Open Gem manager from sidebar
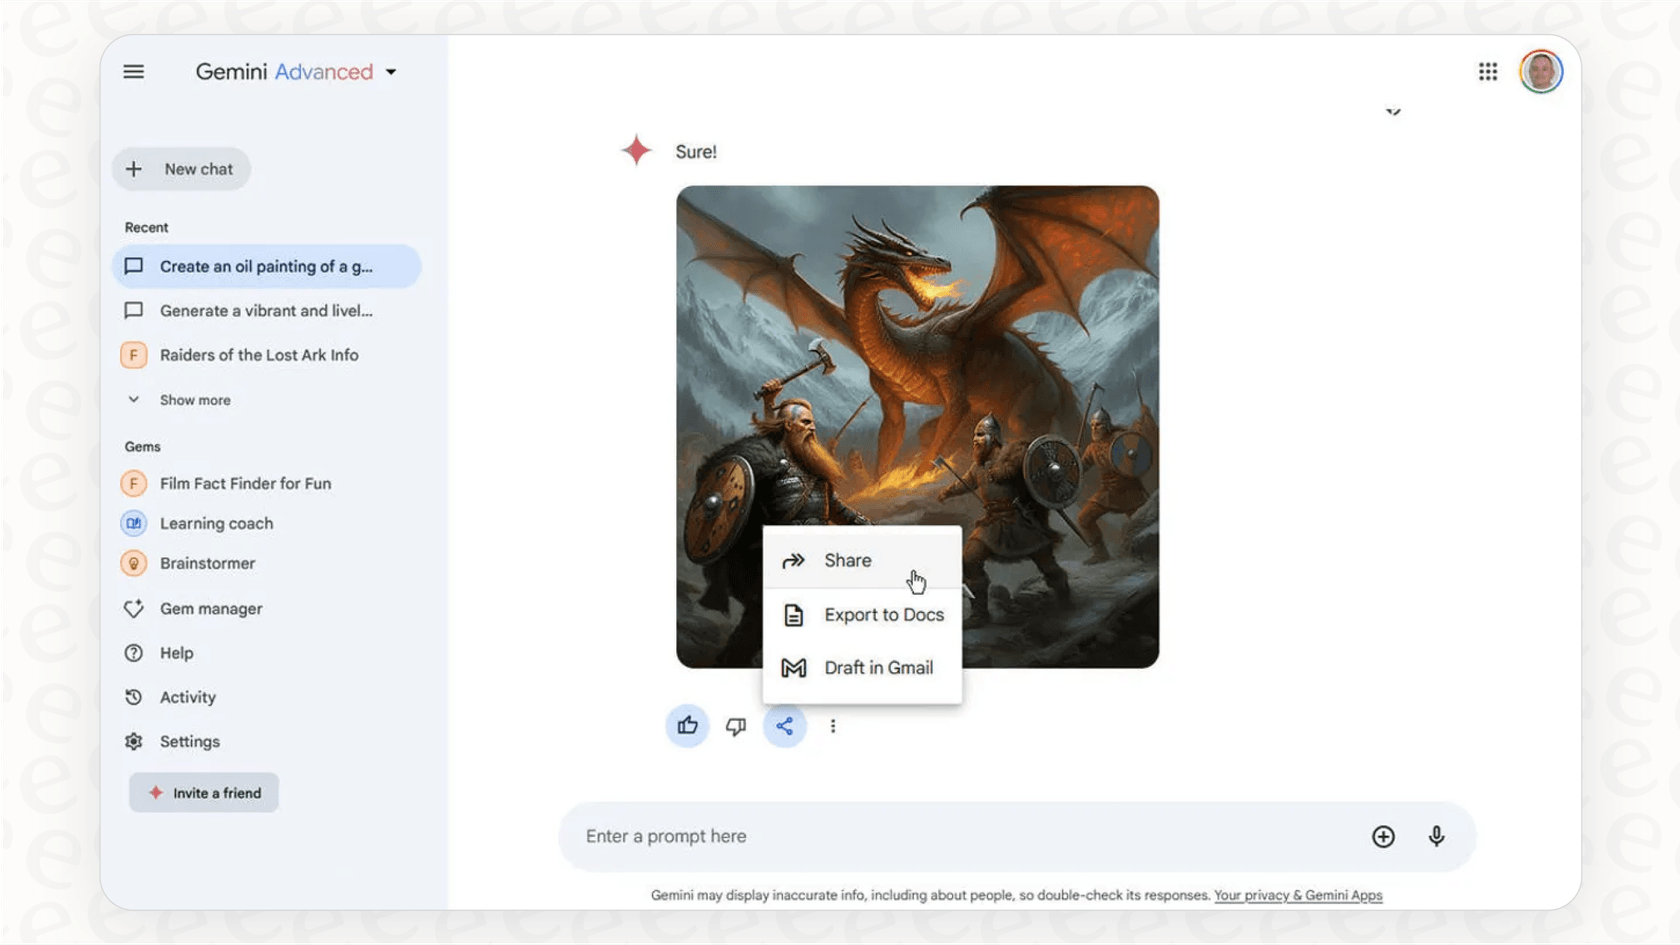The image size is (1680, 945). 210,609
